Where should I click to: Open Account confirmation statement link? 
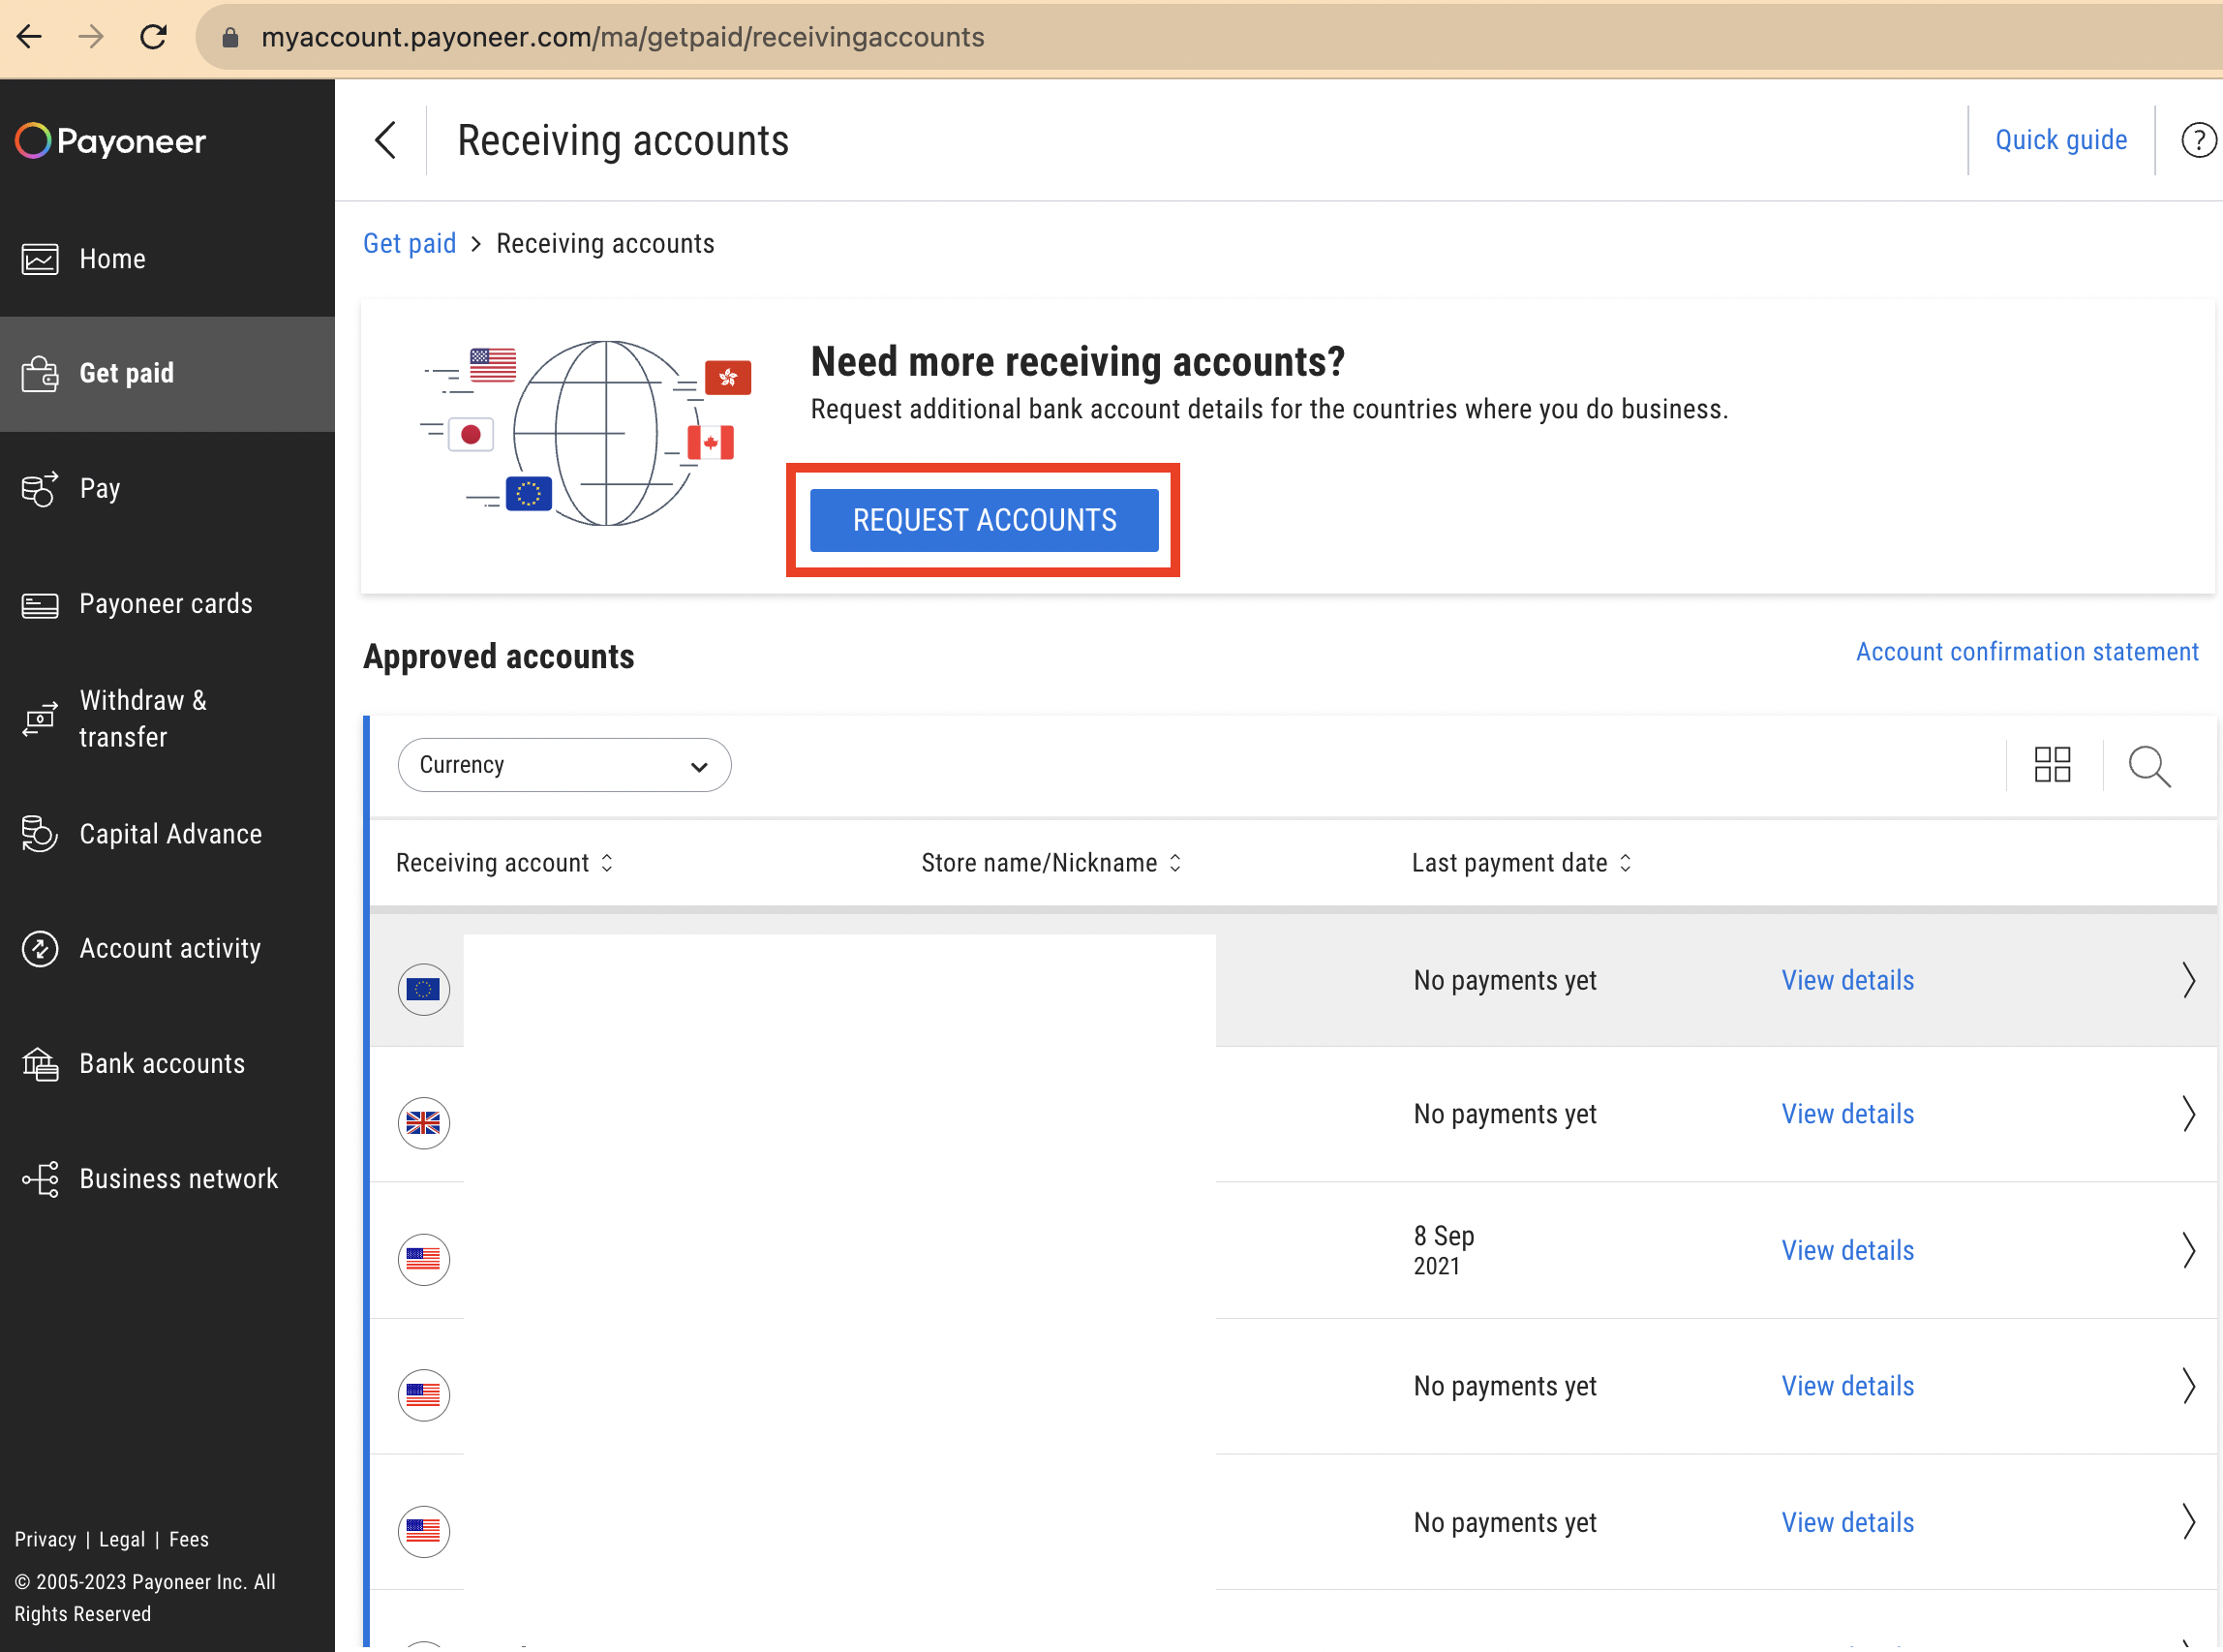(2027, 652)
